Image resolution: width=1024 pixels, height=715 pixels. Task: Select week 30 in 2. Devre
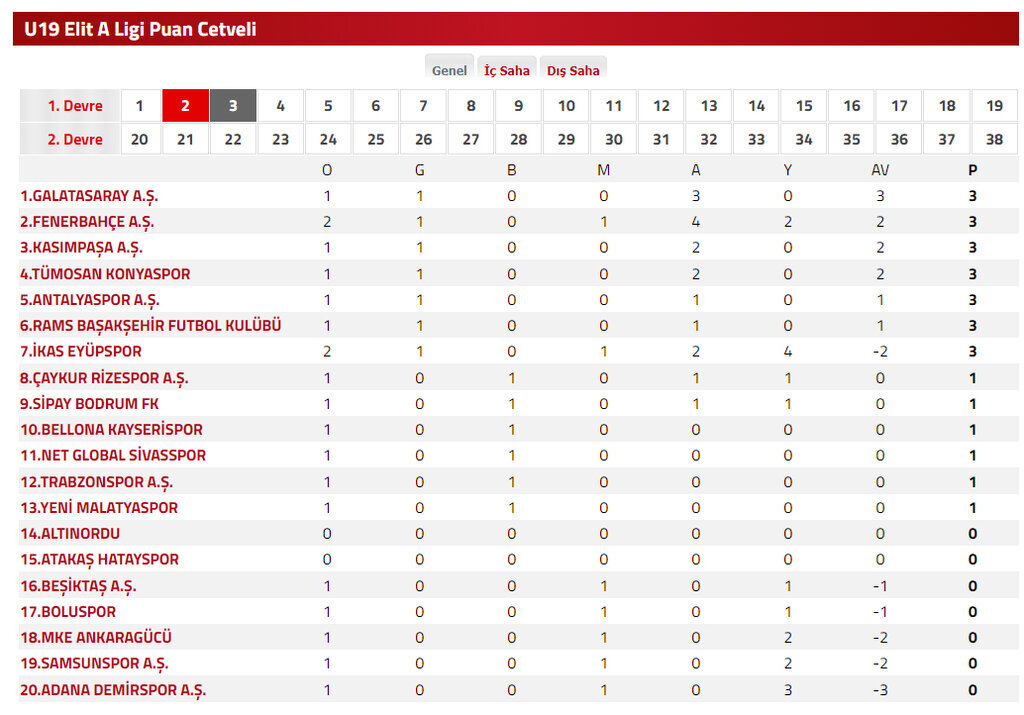pyautogui.click(x=614, y=140)
